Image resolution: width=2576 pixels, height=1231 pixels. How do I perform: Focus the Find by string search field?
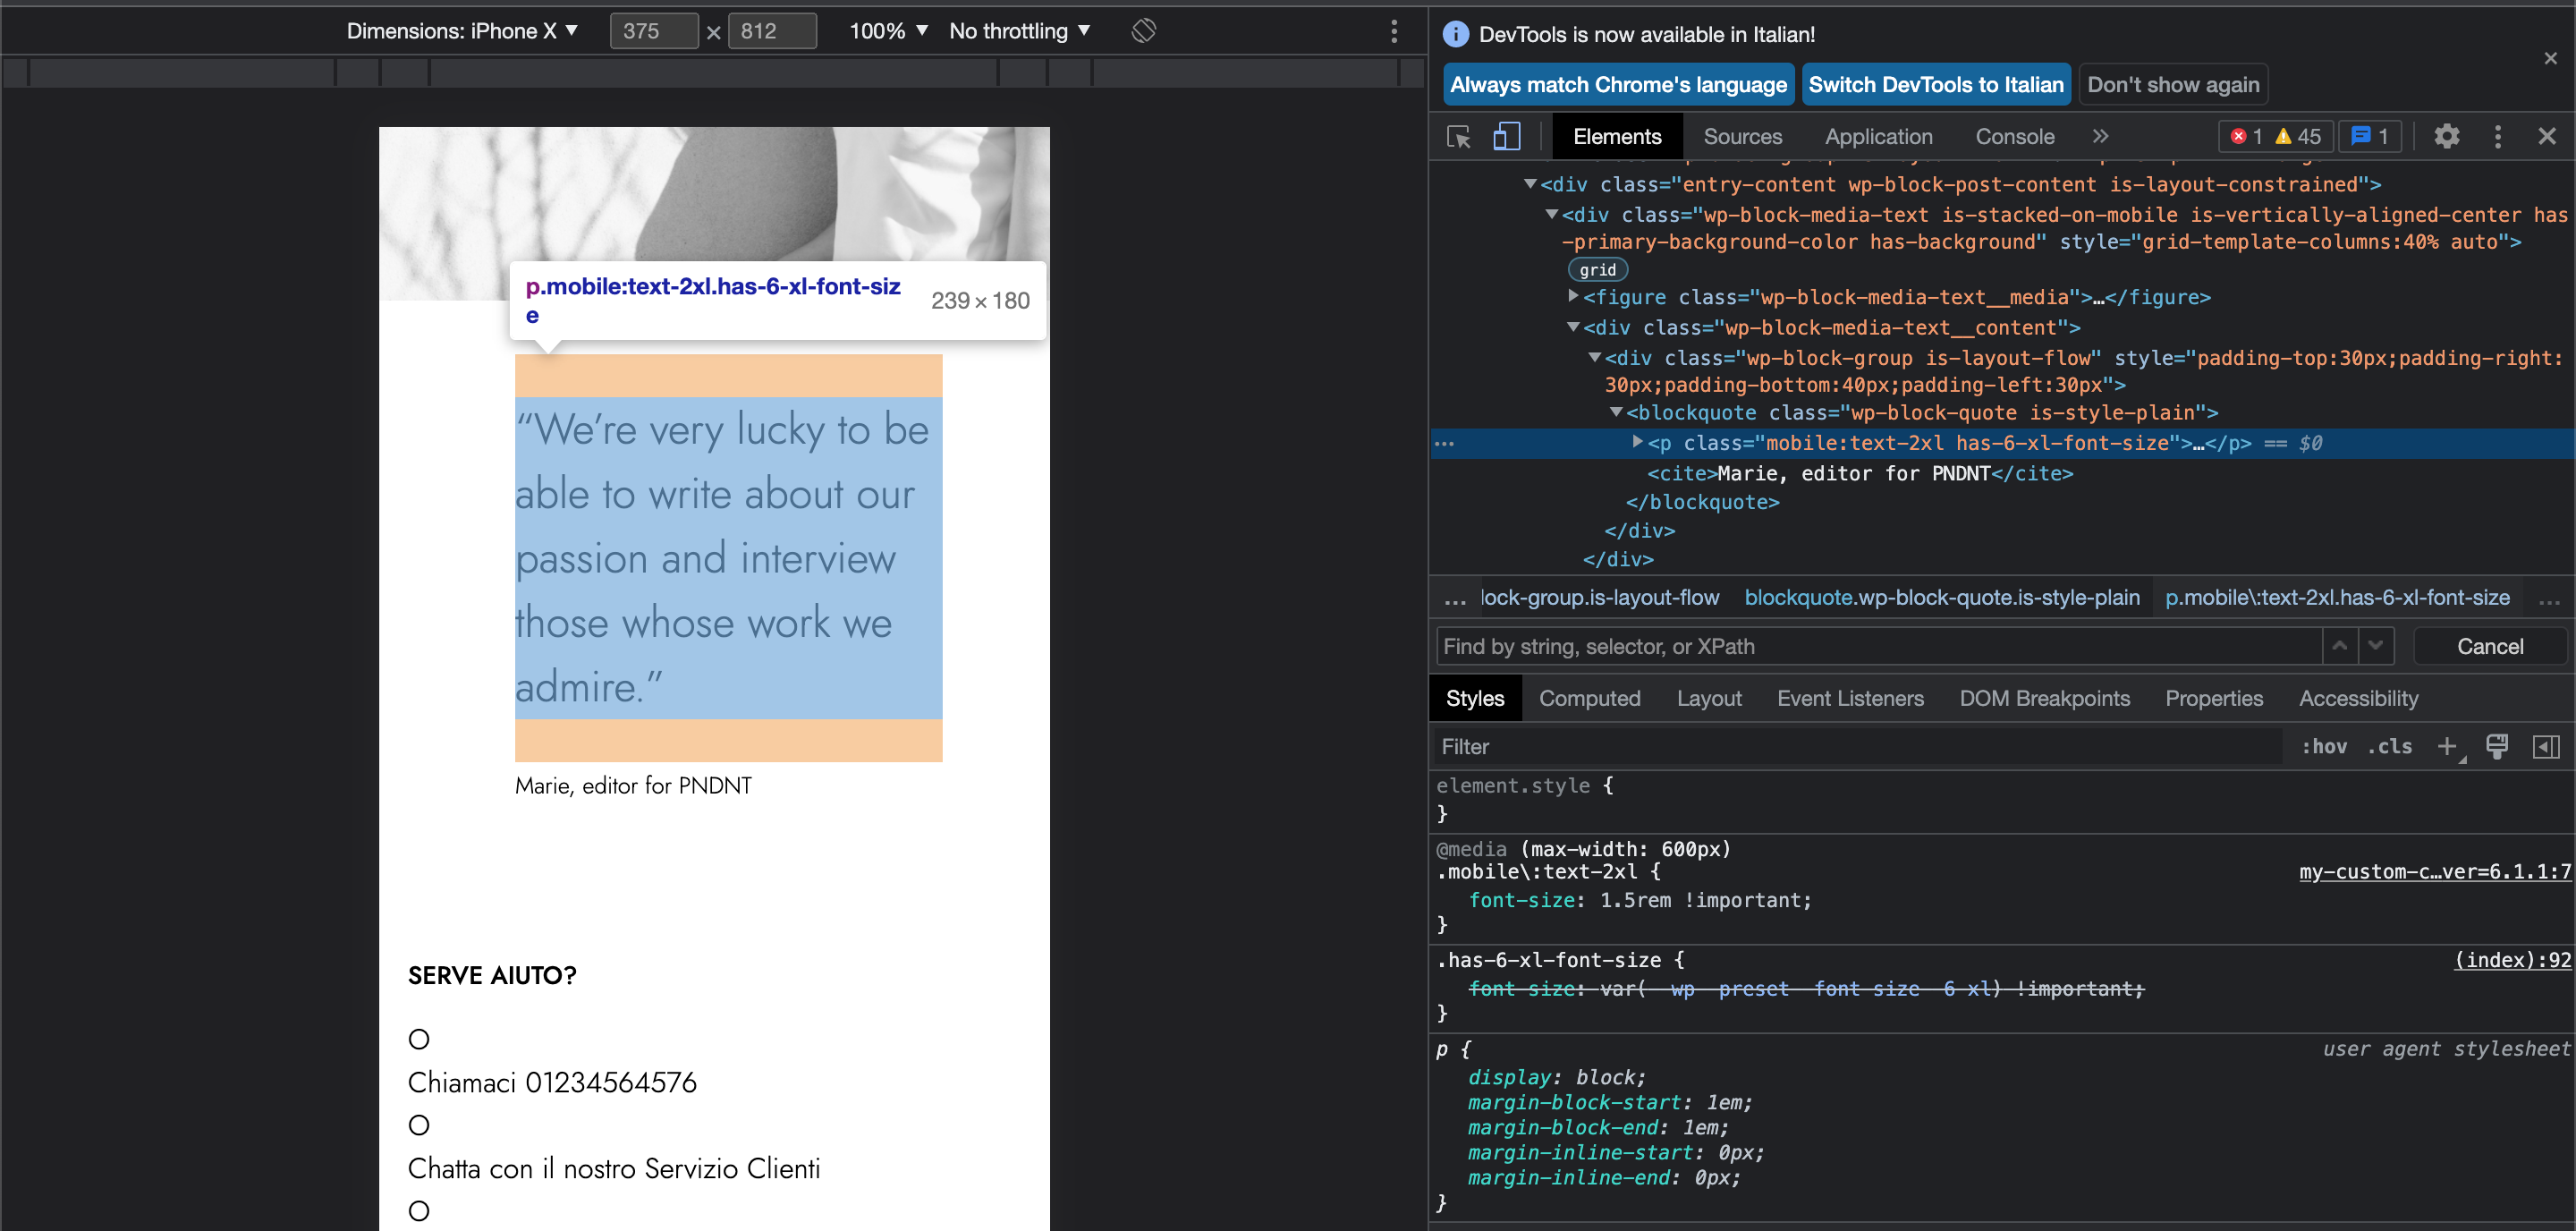point(1879,646)
